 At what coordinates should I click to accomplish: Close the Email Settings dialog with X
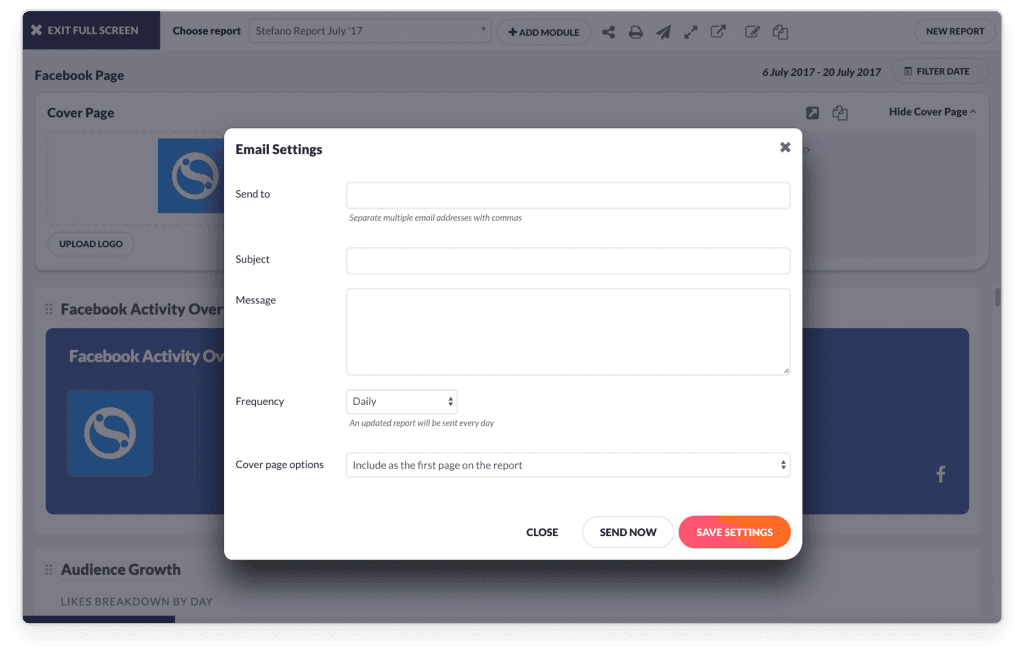pos(785,147)
